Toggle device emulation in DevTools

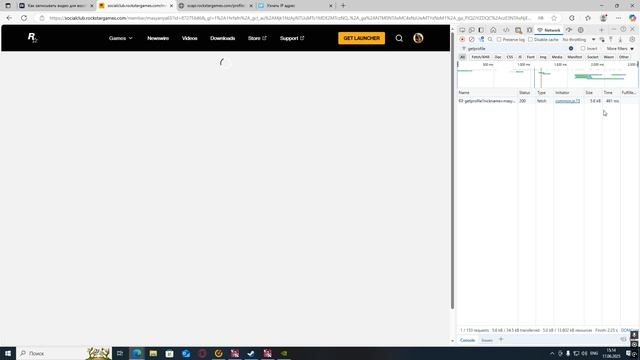pos(471,30)
